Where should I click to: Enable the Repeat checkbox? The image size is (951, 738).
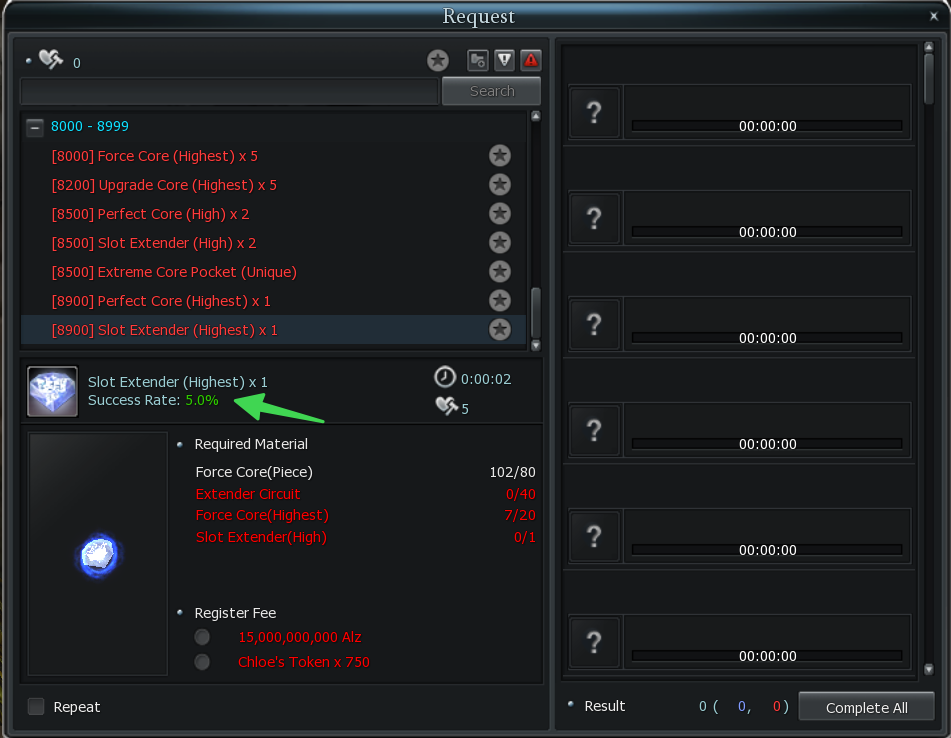click(x=36, y=706)
